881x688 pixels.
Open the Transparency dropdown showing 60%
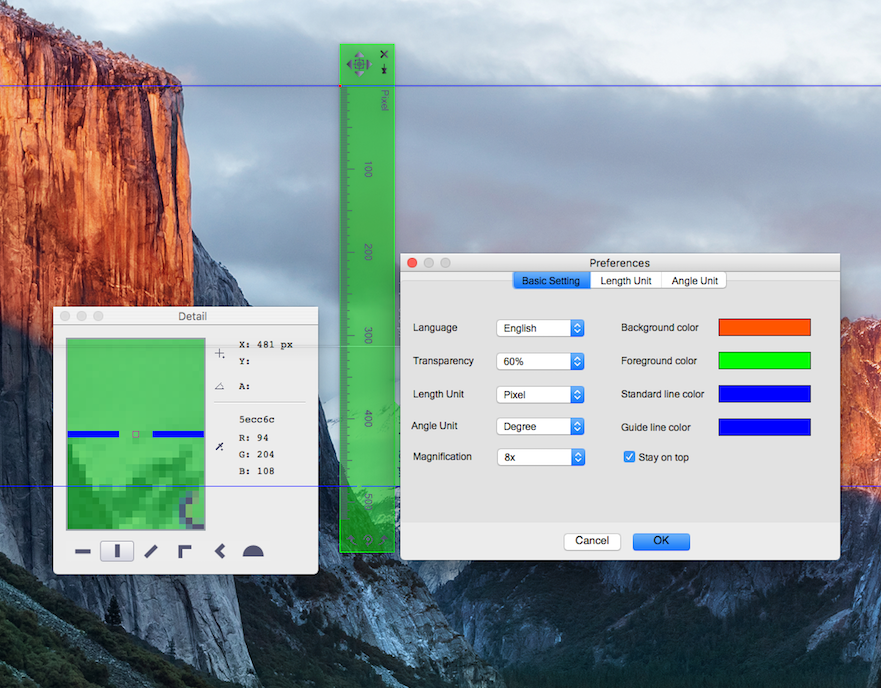pyautogui.click(x=540, y=361)
